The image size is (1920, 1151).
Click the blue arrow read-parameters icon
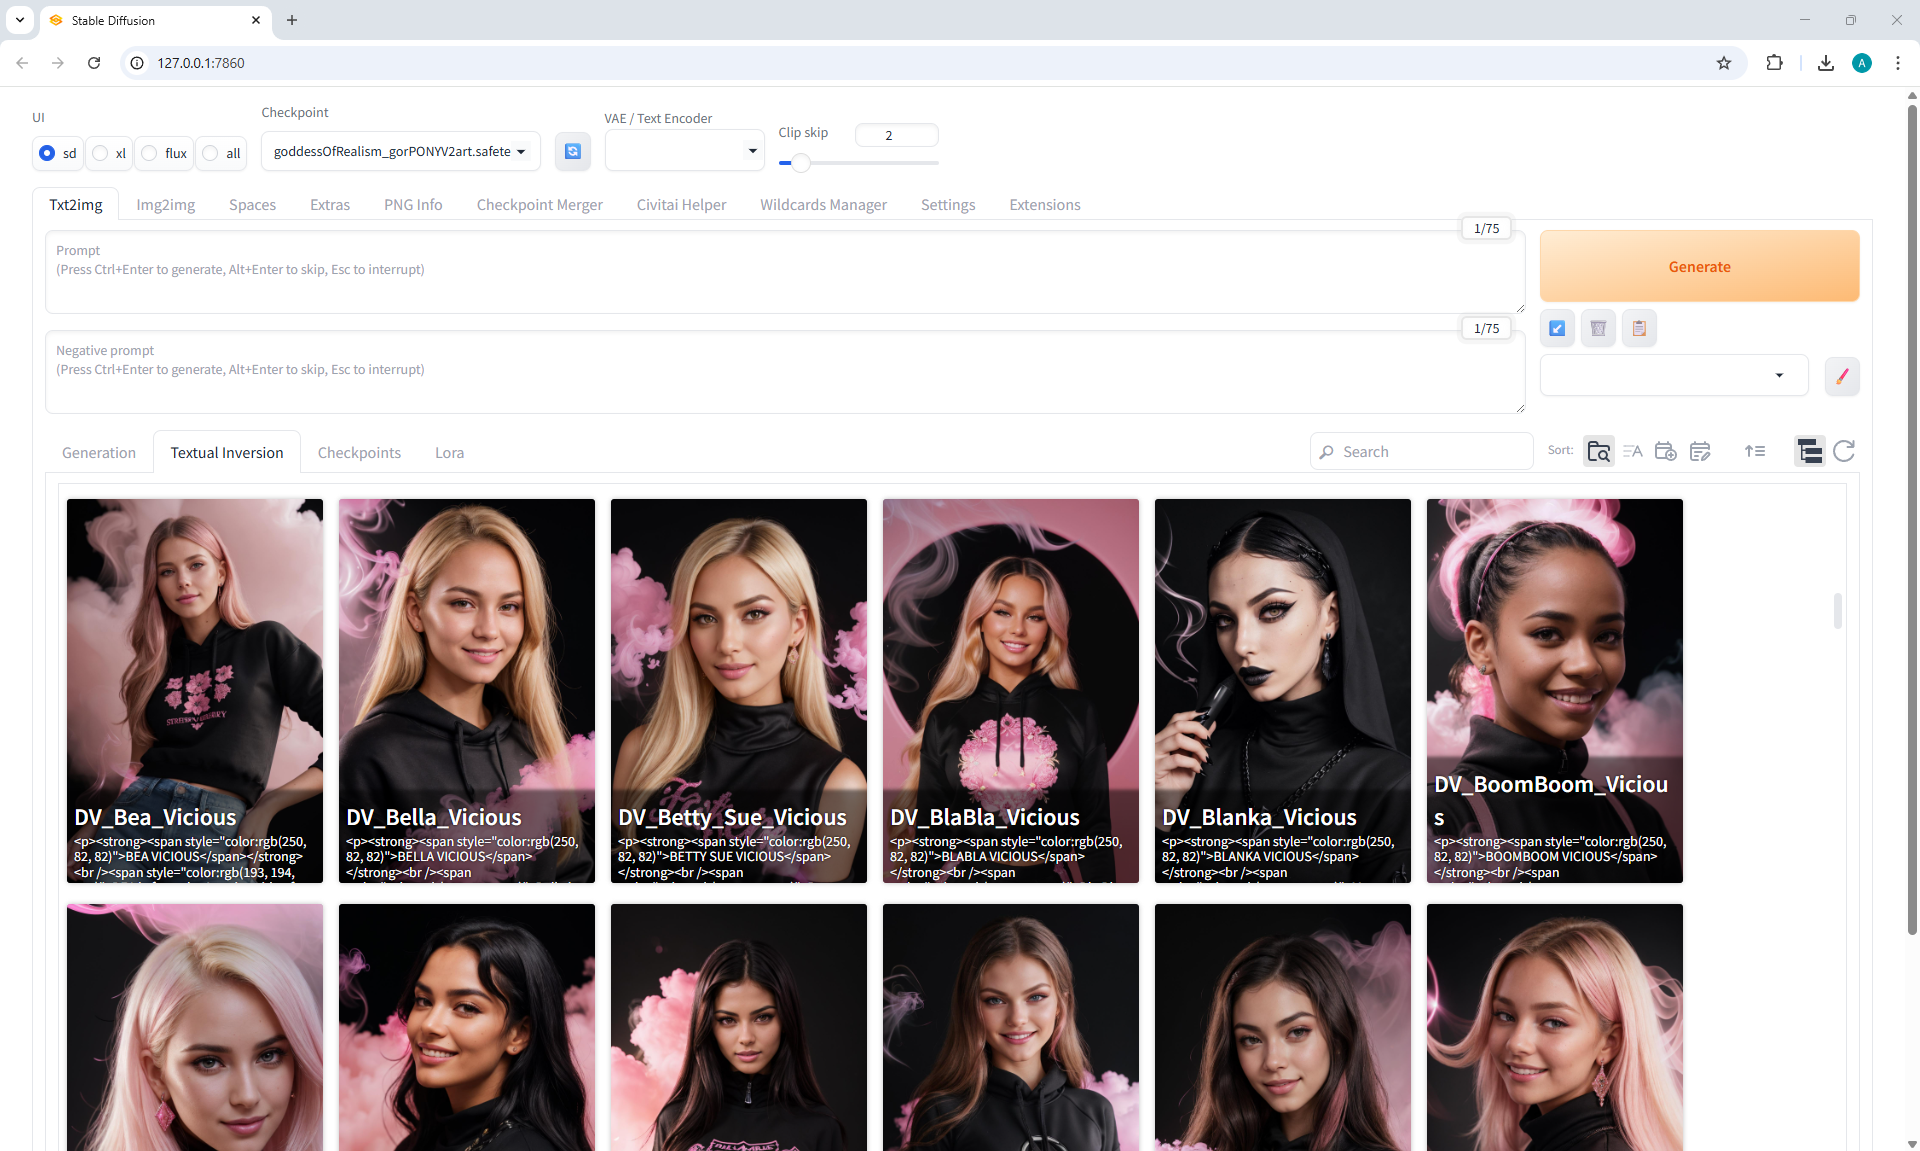[x=1557, y=328]
